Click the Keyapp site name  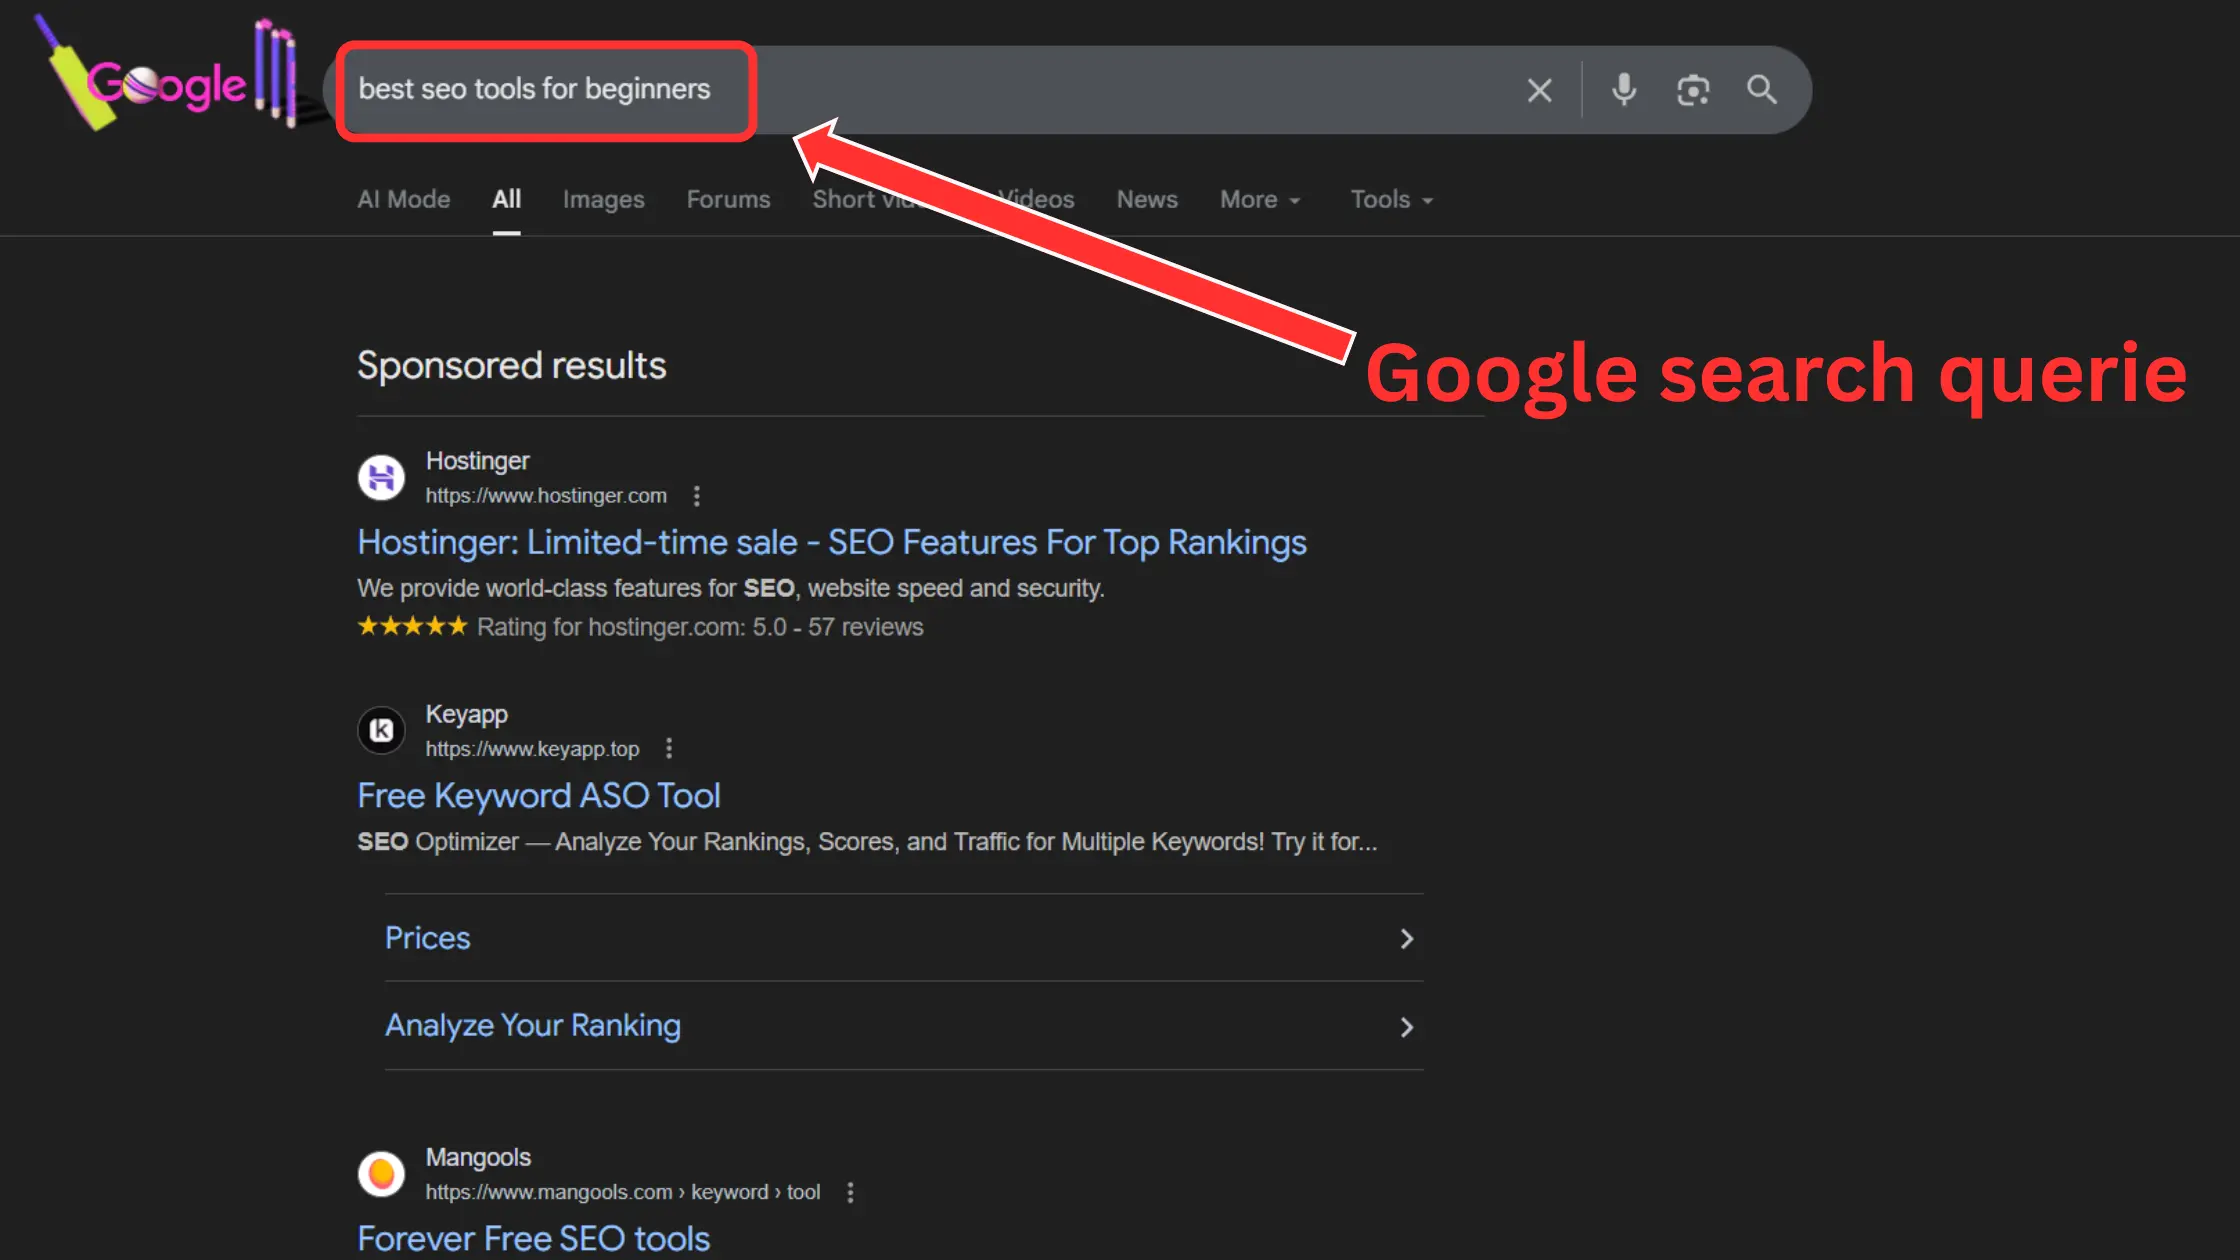click(466, 715)
